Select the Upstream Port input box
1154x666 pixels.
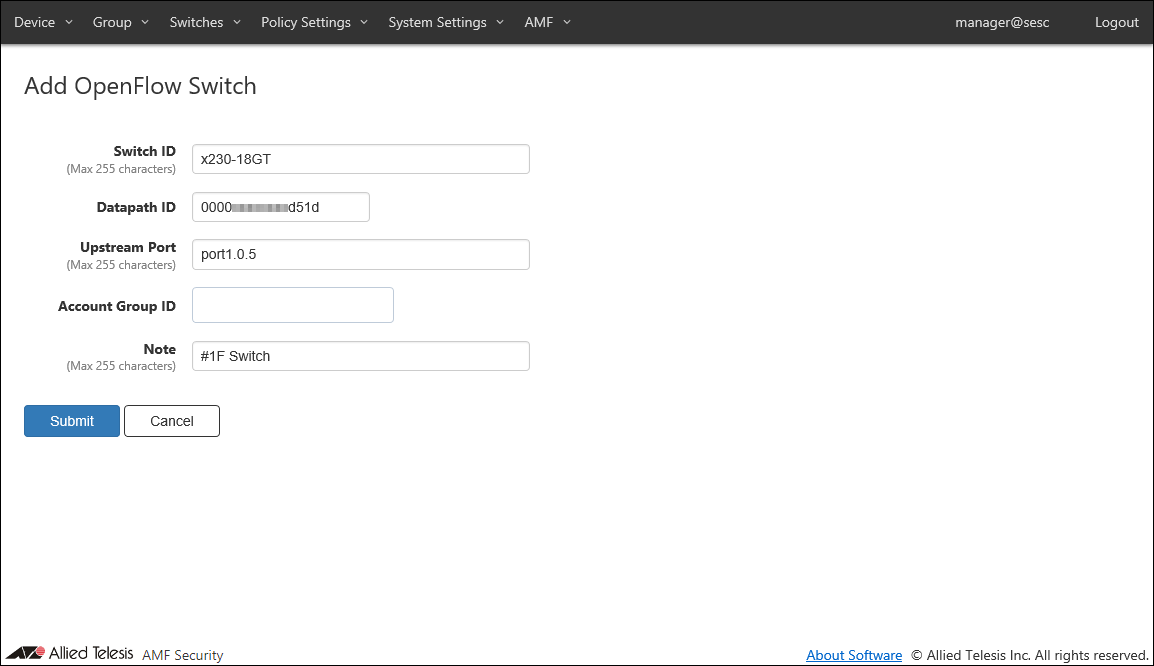pyautogui.click(x=360, y=254)
